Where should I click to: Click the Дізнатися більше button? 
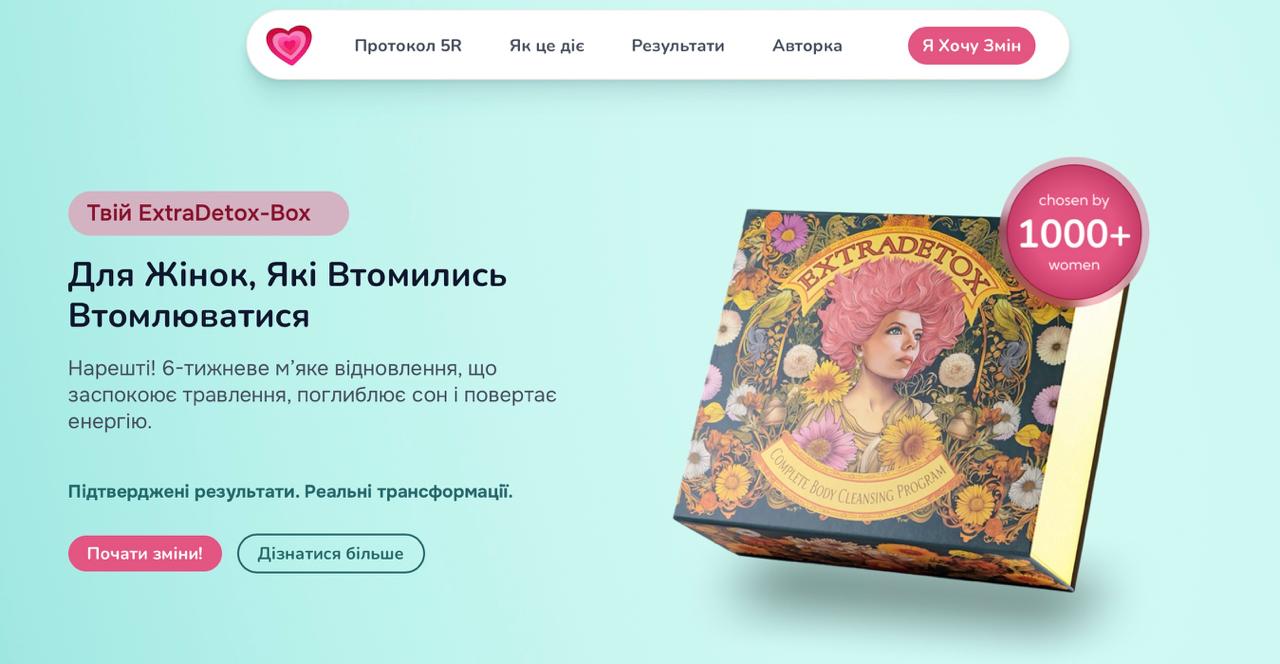click(x=331, y=553)
